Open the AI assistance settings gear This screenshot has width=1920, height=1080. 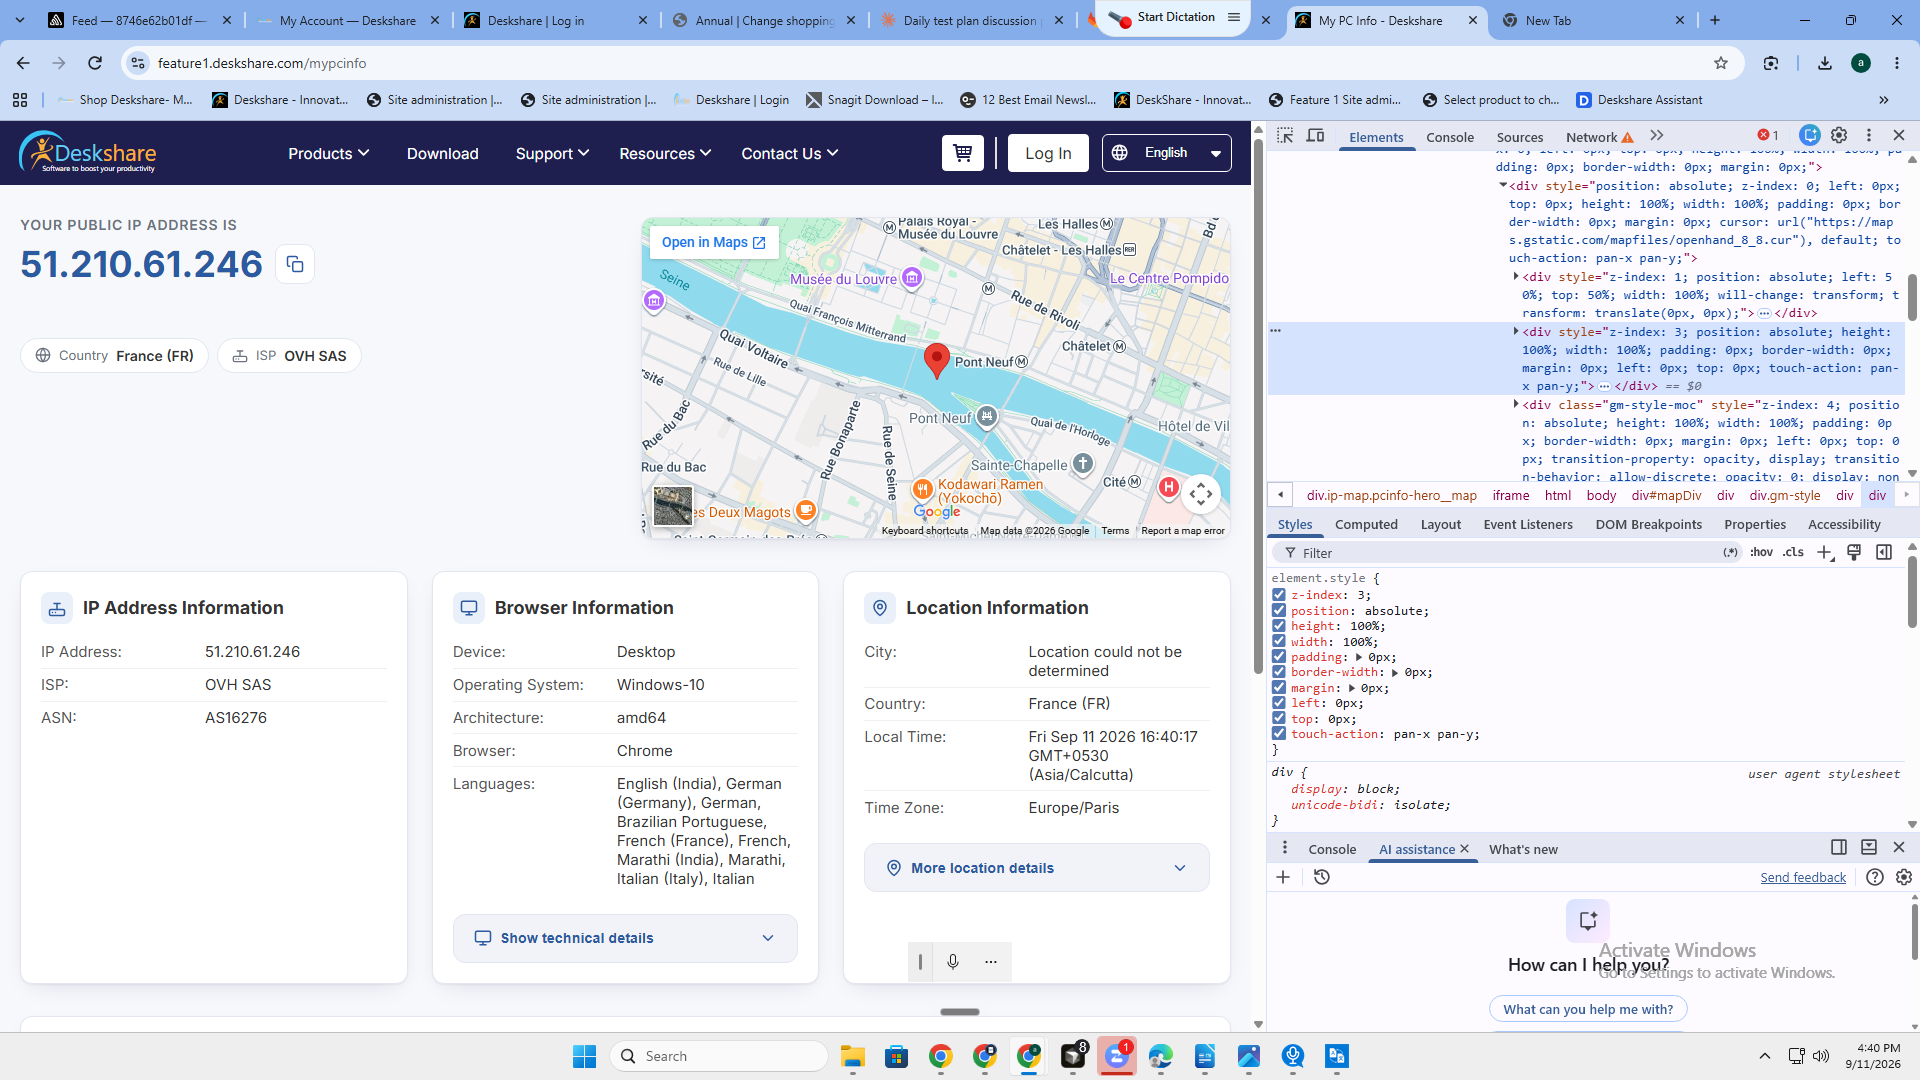1904,877
